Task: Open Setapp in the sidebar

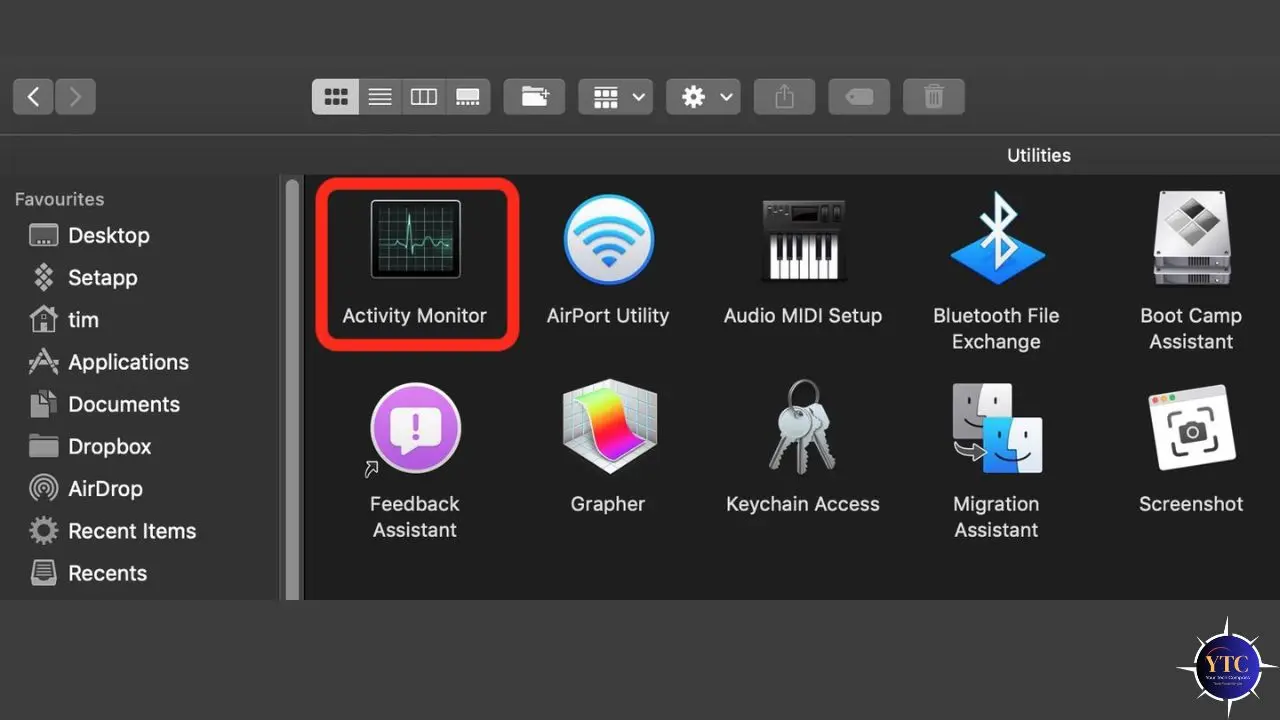Action: point(84,278)
